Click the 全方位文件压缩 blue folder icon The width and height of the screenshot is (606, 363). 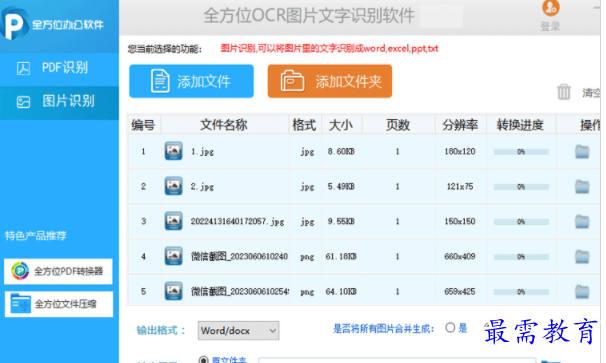coord(20,303)
